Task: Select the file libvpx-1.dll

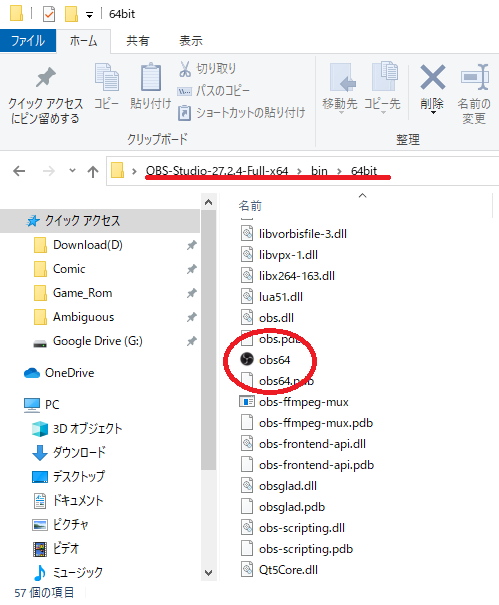Action: (x=279, y=255)
